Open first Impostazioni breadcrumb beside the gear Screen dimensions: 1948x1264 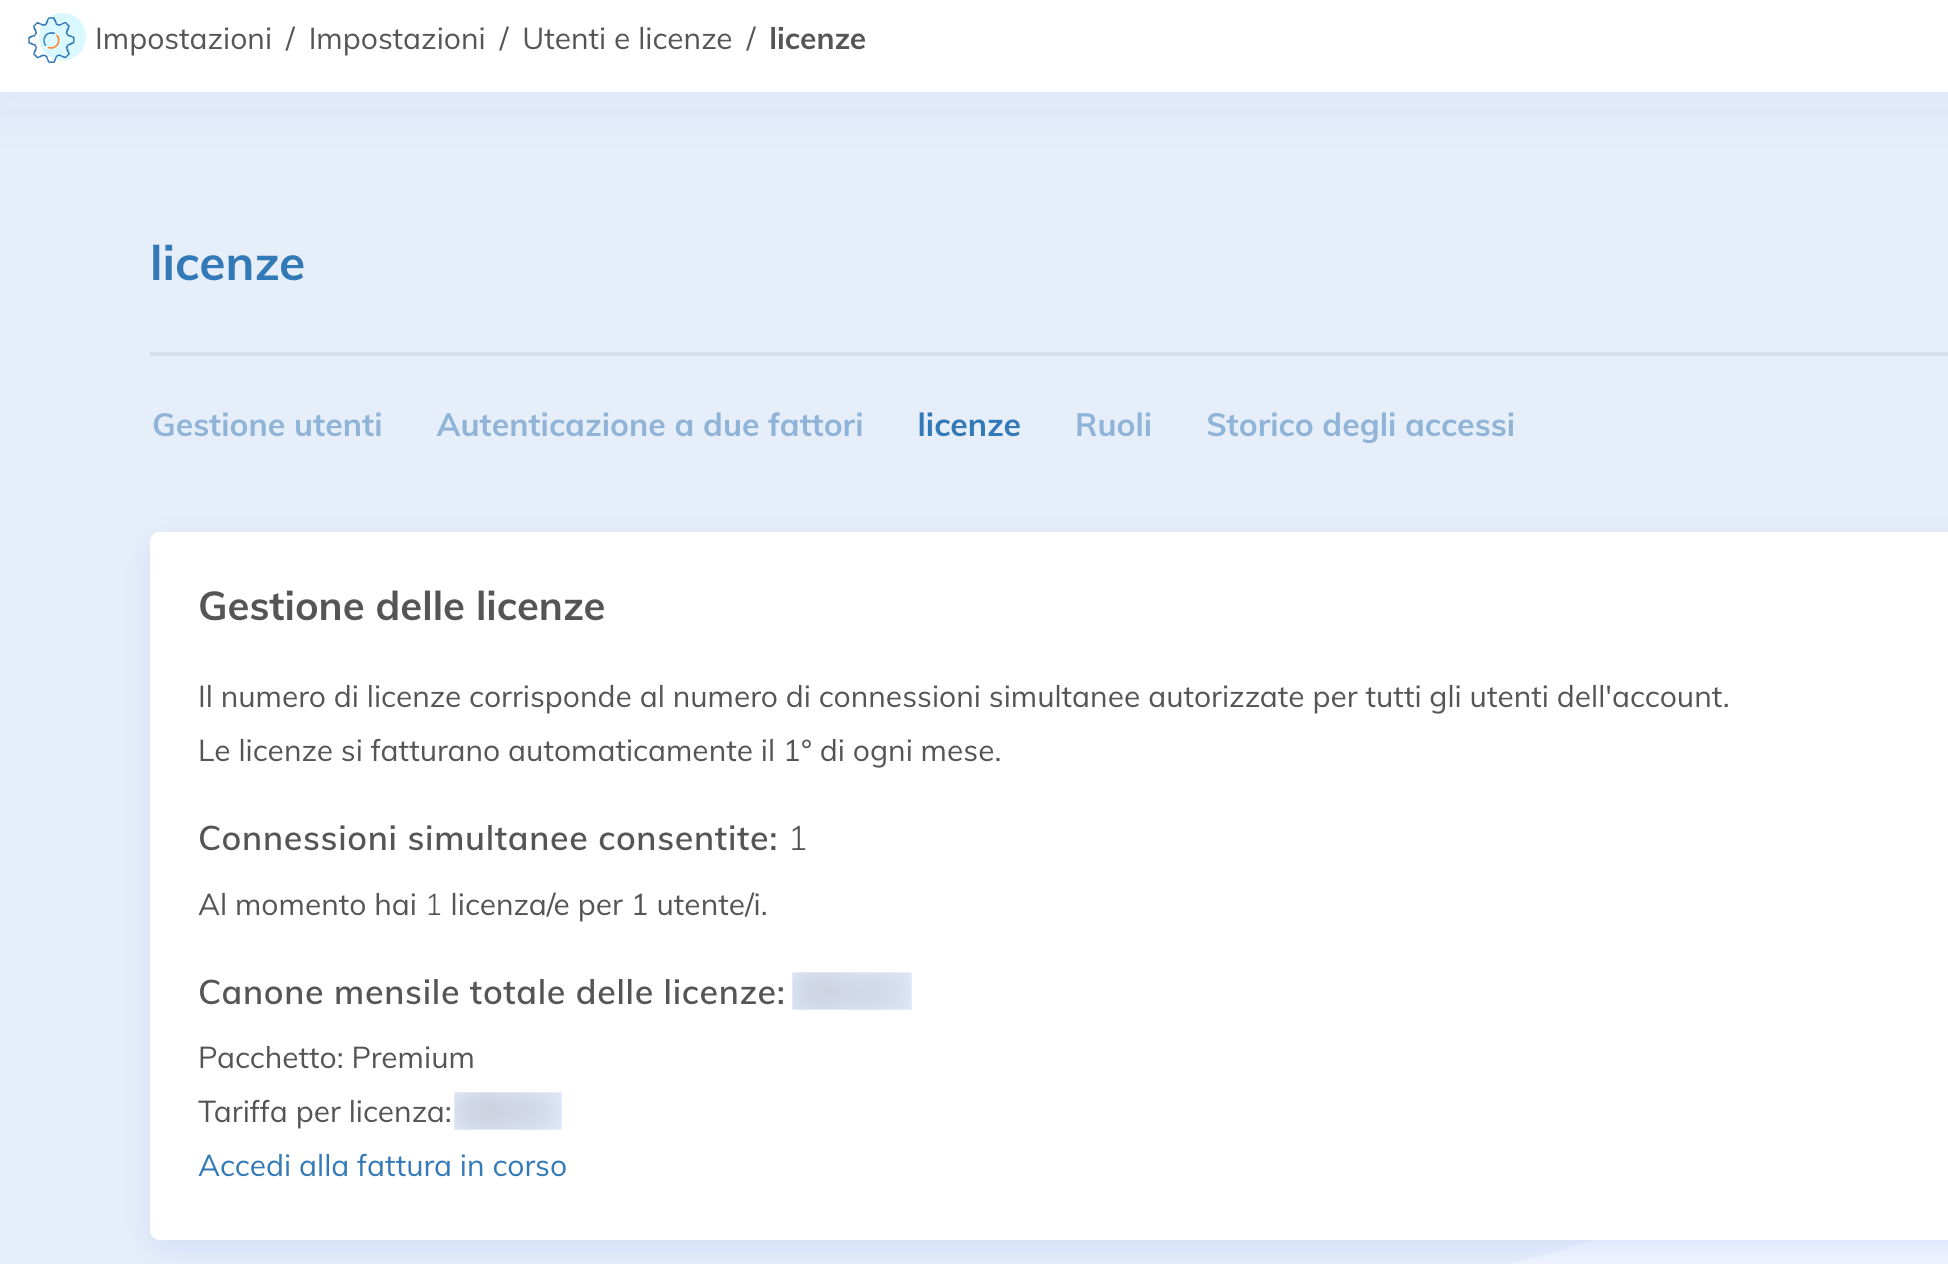pos(183,40)
